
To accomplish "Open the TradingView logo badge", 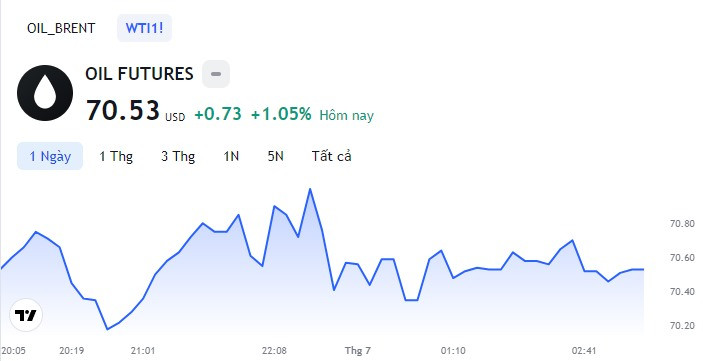I will pos(26,315).
